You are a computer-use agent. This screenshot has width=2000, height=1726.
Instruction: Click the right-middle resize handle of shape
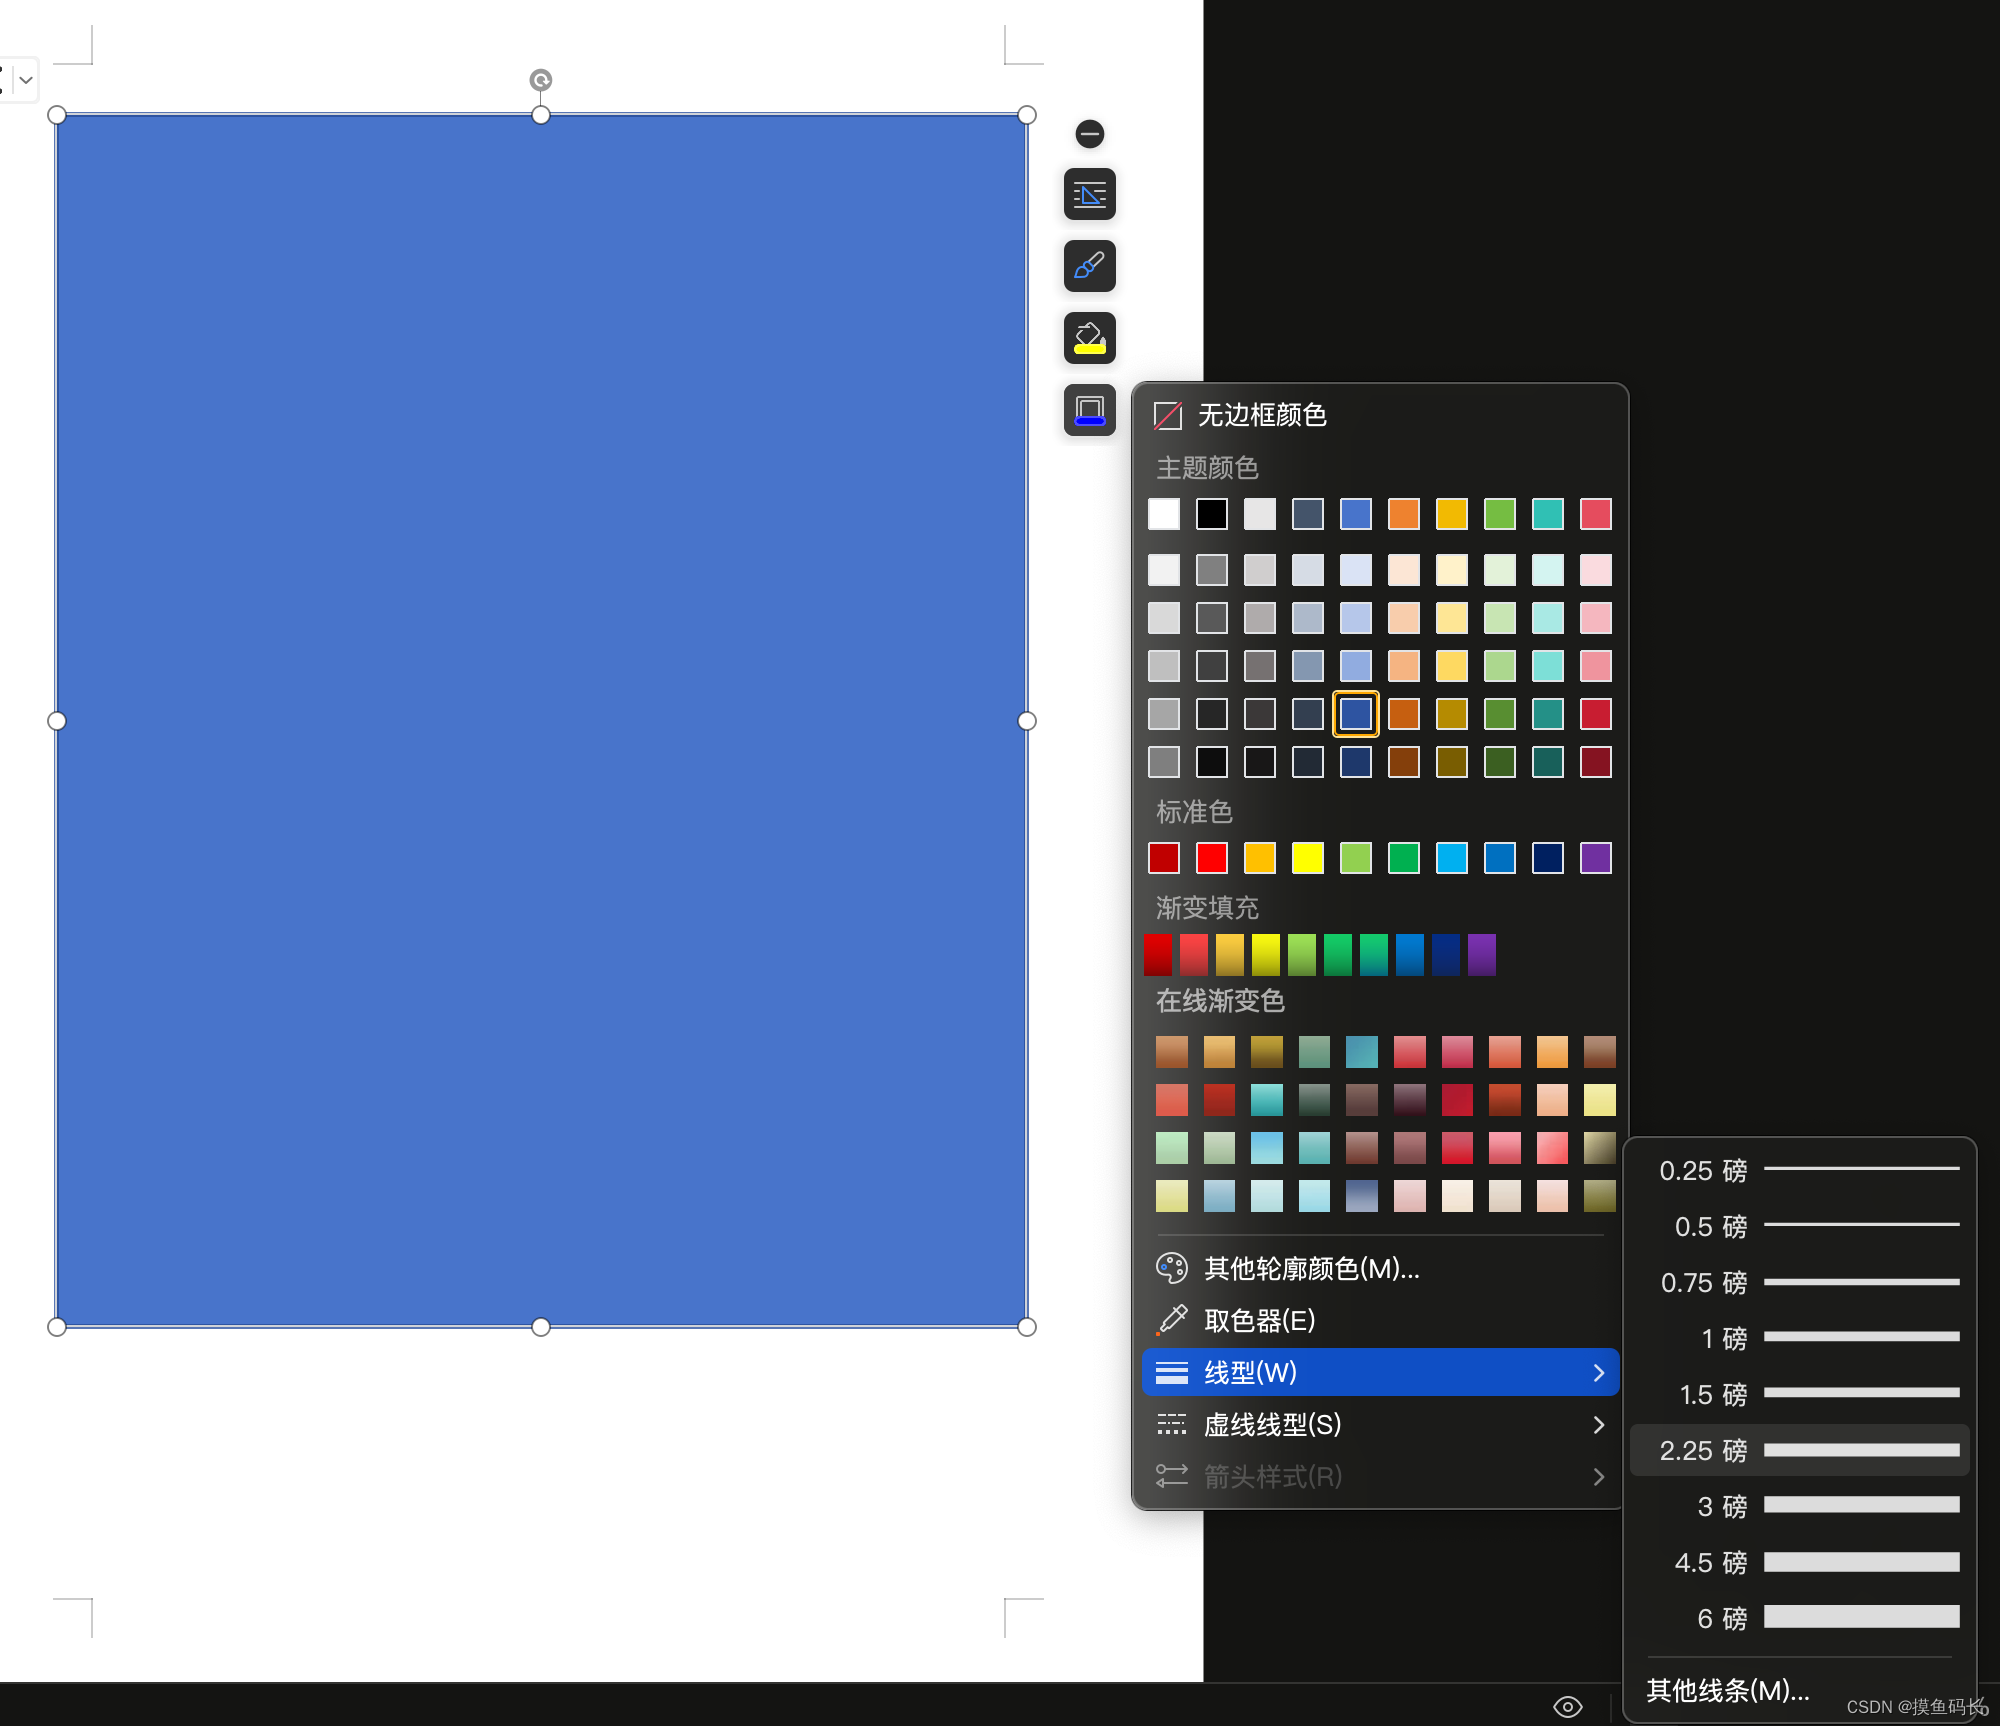[x=1027, y=721]
